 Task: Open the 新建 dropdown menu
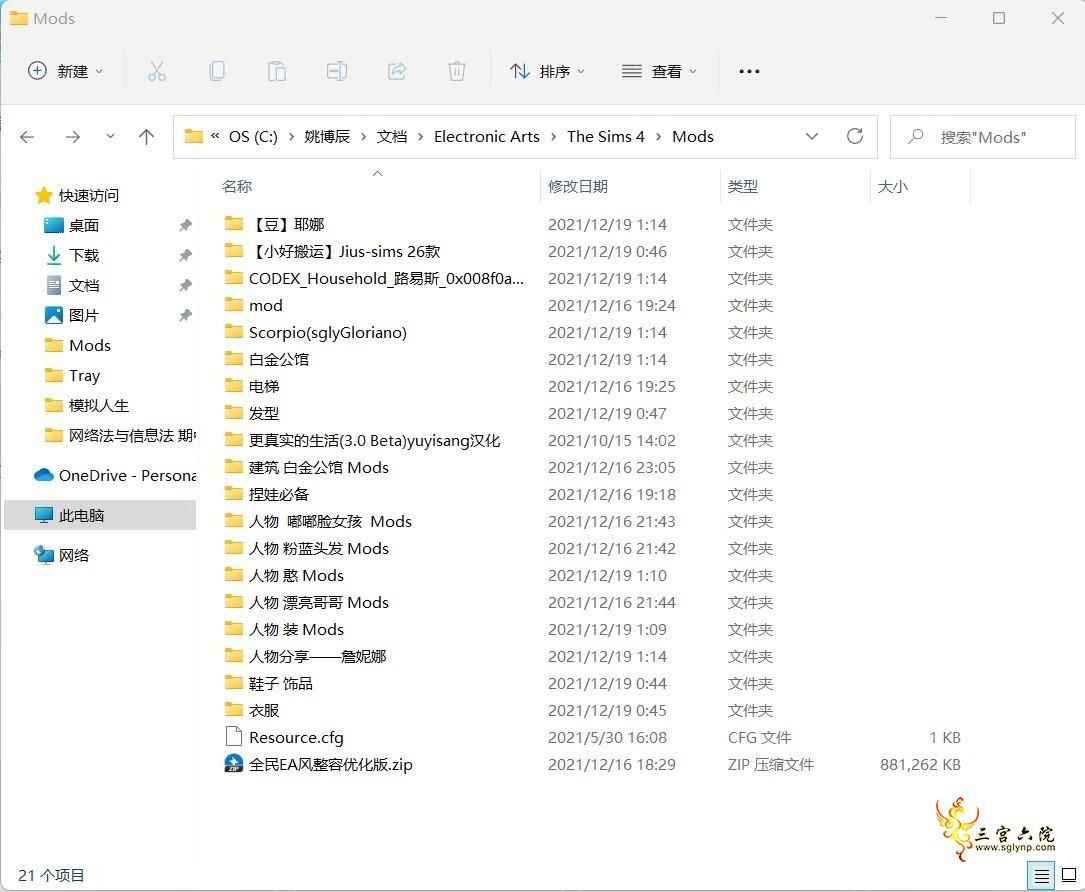click(65, 71)
